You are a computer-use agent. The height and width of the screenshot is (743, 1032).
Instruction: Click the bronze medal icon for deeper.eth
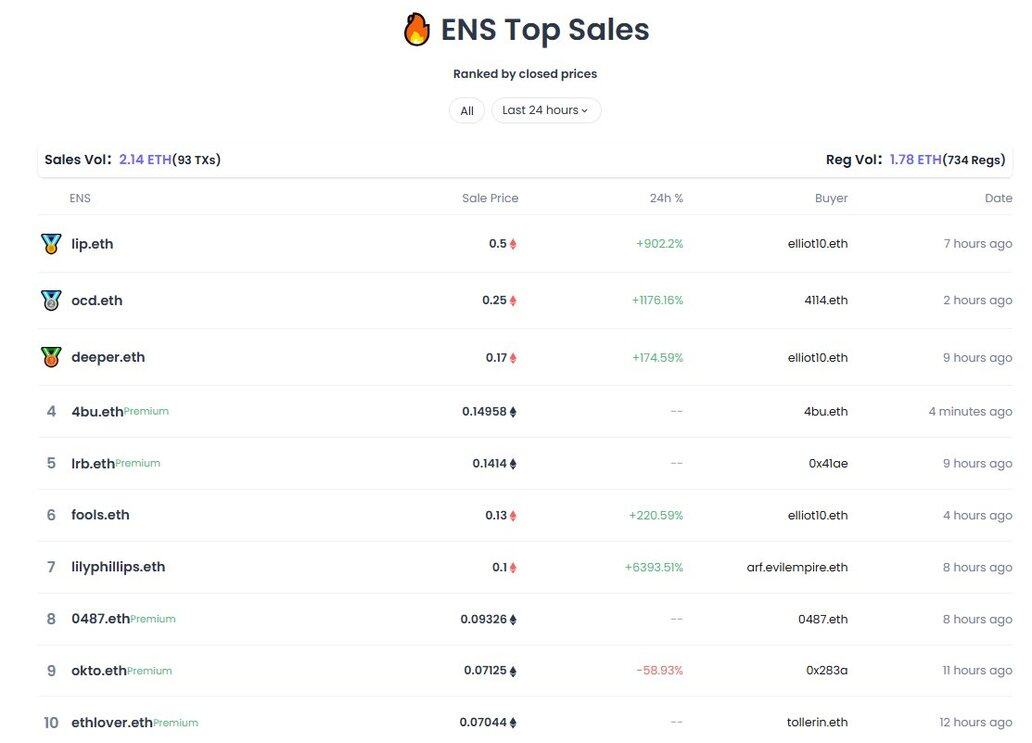51,357
